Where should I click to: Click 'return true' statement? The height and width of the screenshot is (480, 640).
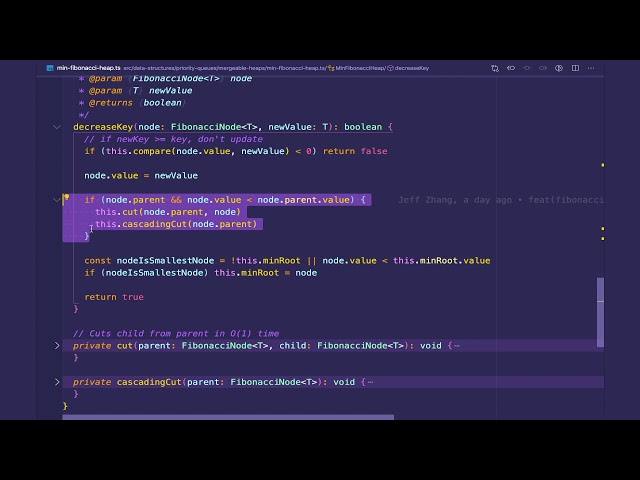pyautogui.click(x=114, y=297)
